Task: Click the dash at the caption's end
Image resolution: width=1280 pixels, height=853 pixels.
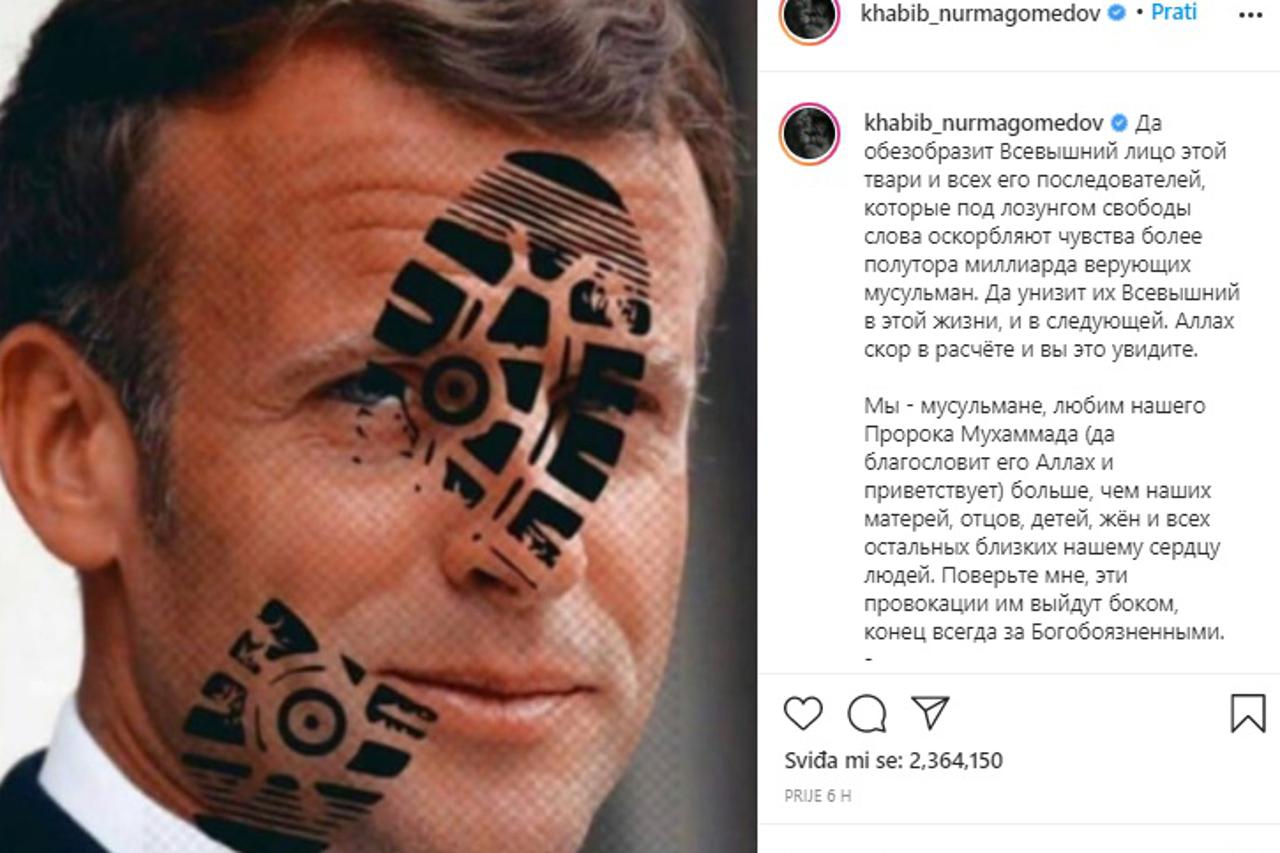Action: pyautogui.click(x=867, y=660)
